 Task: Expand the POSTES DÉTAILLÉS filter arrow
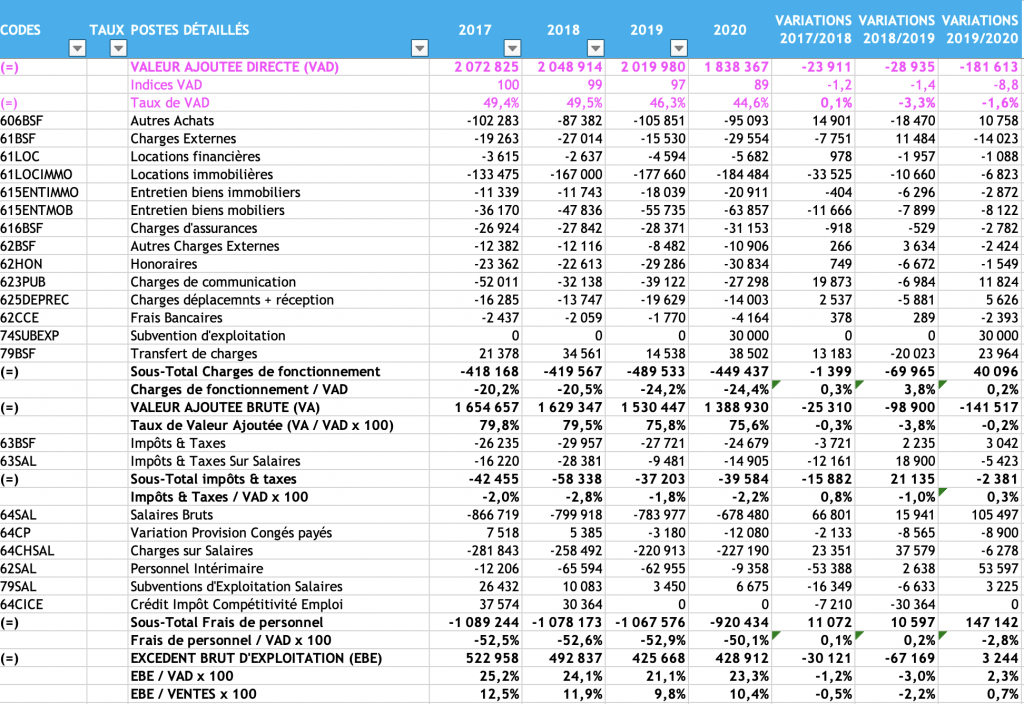click(418, 48)
